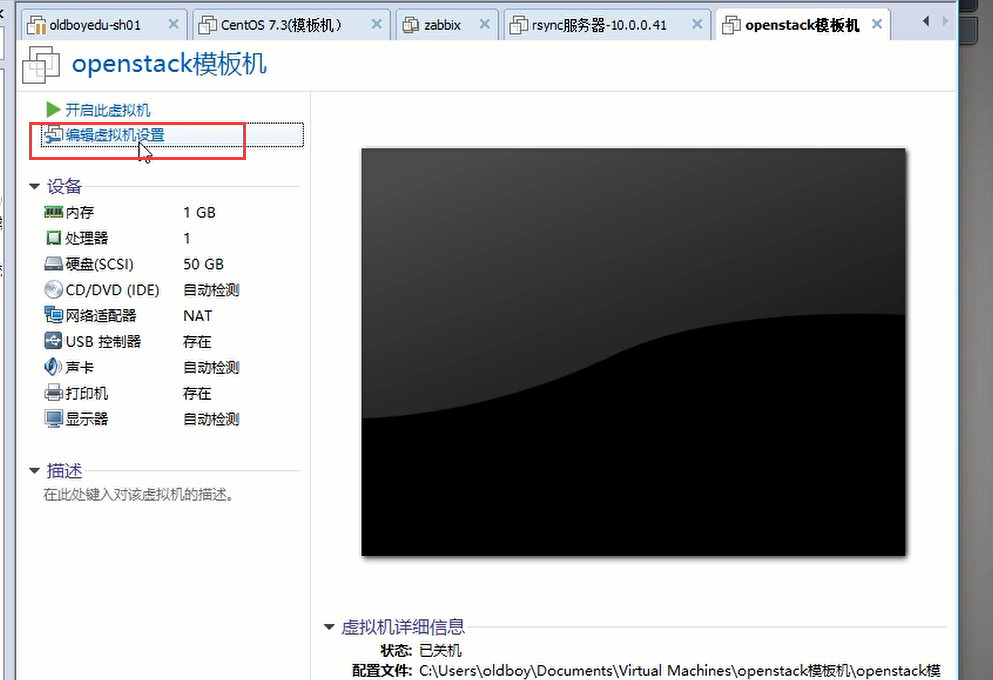
Task: Power on VM via 开启此虚拟机
Action: point(107,110)
